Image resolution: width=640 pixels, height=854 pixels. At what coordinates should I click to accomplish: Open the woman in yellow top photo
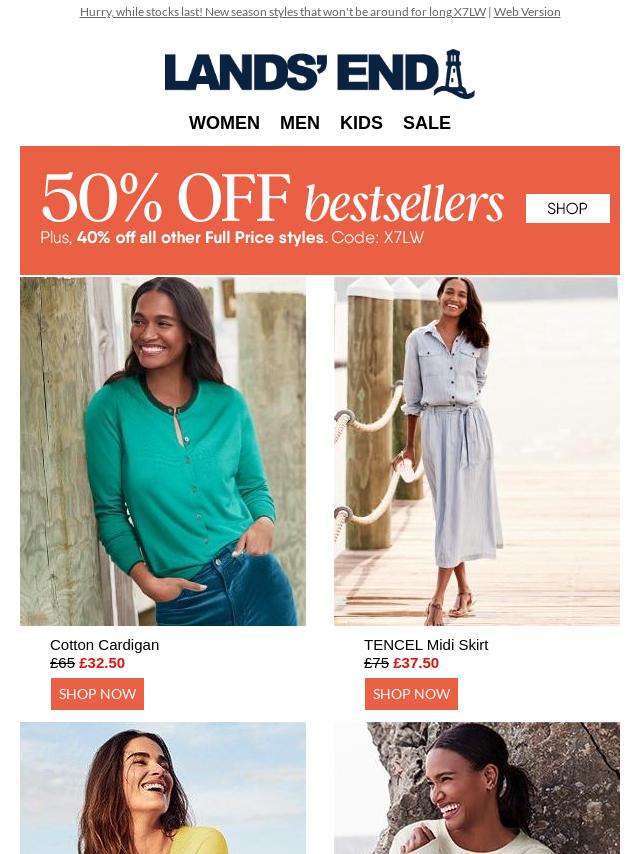point(163,788)
